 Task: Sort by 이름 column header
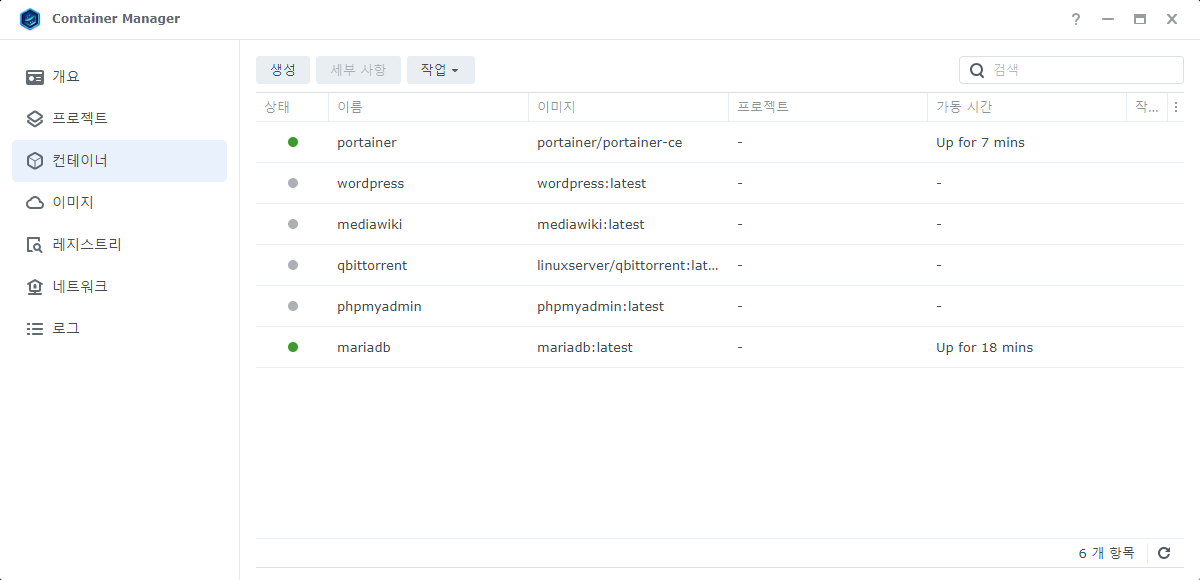pos(428,107)
